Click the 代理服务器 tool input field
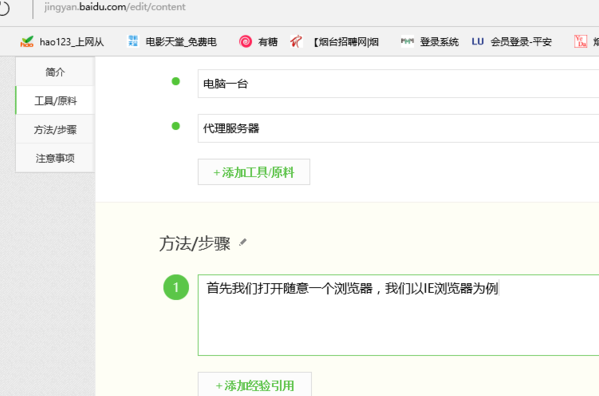 tap(398, 128)
